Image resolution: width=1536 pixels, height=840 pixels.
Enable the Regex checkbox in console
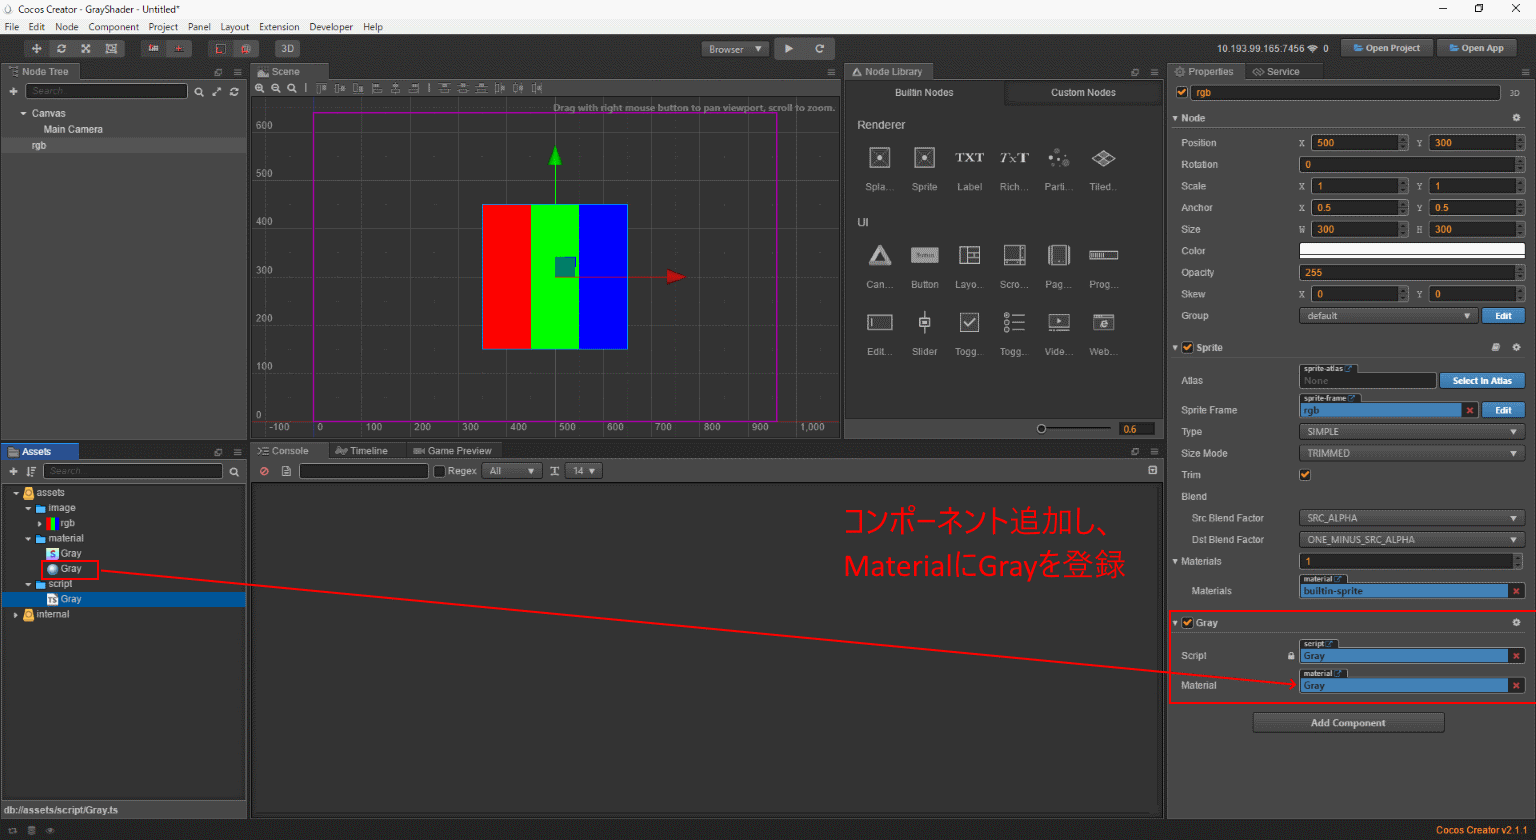click(x=439, y=471)
